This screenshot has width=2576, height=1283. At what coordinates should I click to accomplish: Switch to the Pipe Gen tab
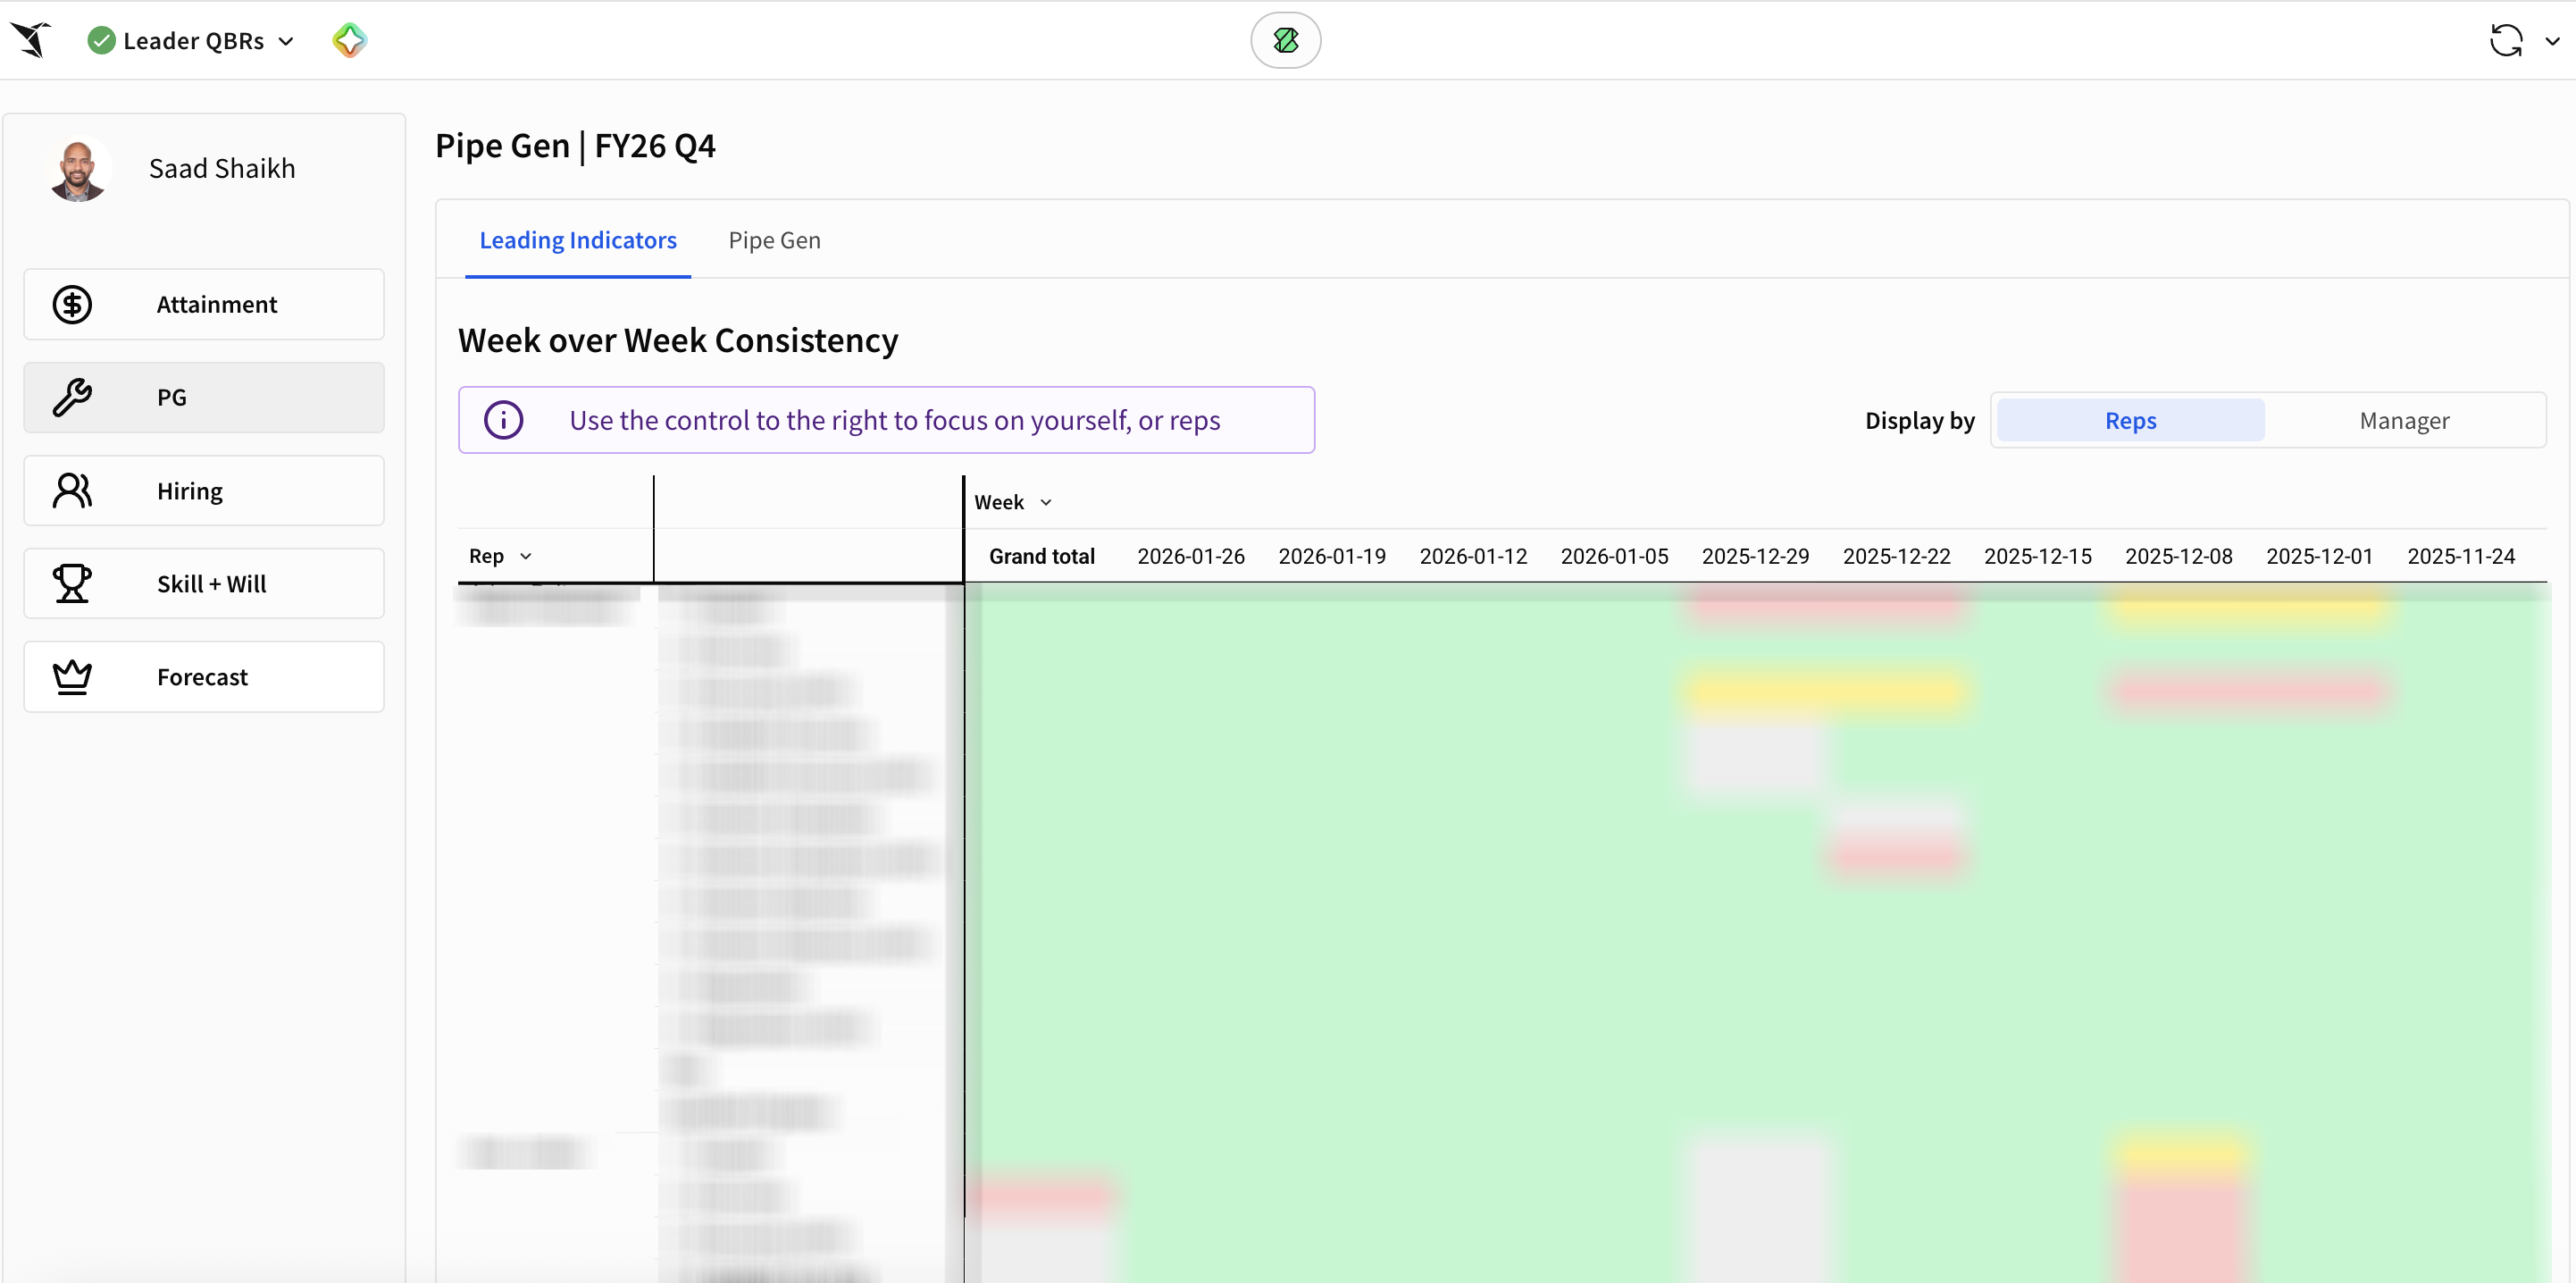(x=774, y=240)
